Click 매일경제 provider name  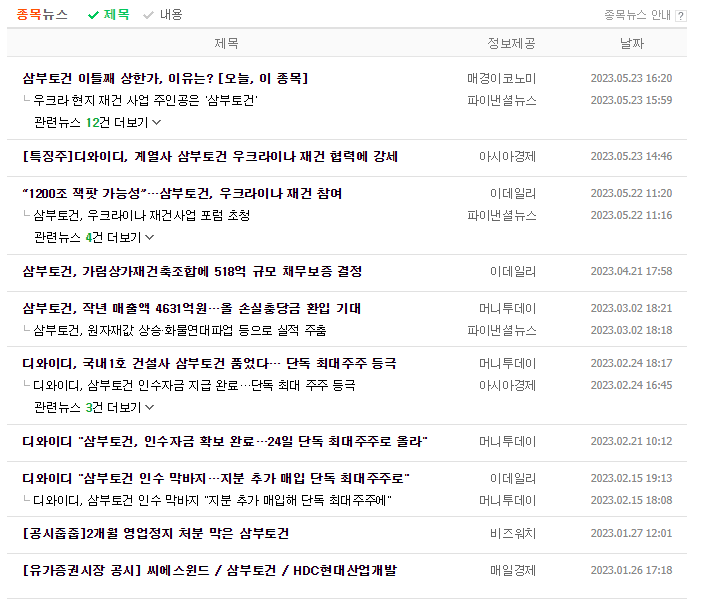[513, 571]
